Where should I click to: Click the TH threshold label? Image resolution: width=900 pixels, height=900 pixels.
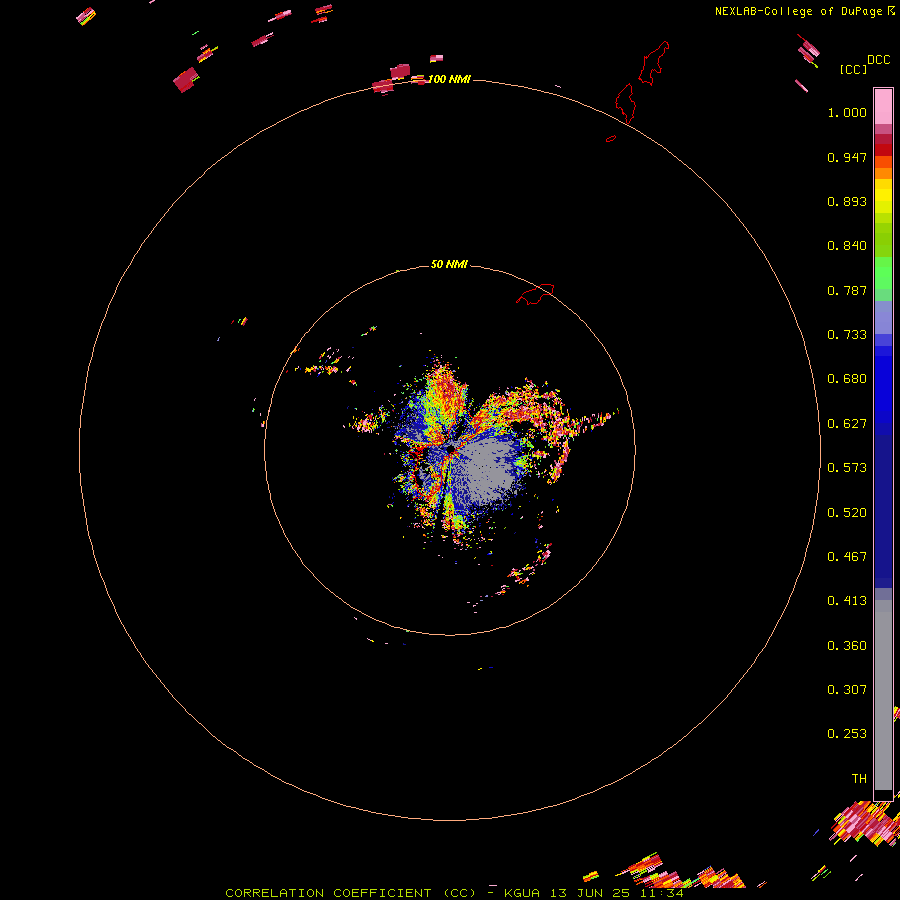pos(859,779)
